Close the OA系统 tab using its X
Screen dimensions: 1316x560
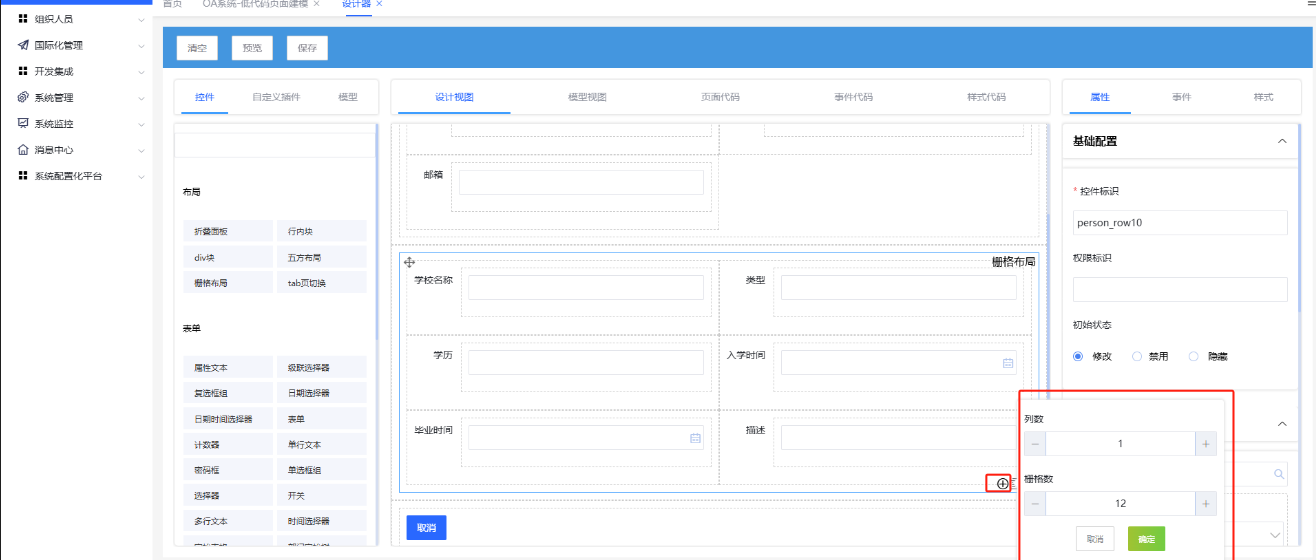coord(317,4)
